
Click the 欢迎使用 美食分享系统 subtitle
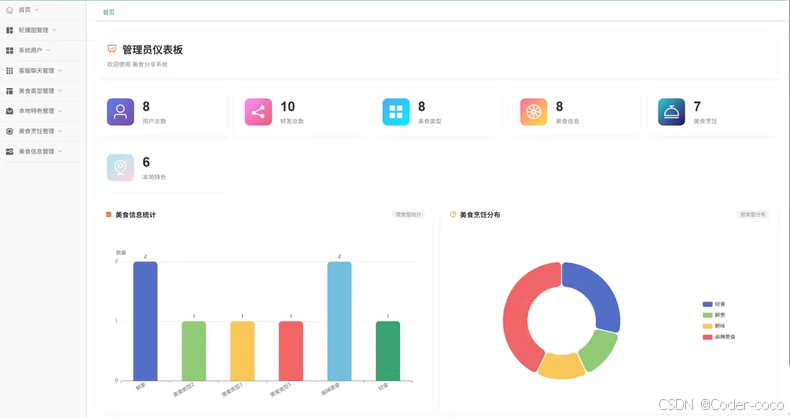coord(137,64)
